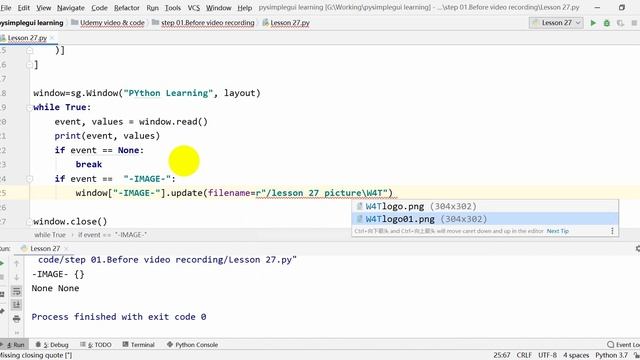This screenshot has height=360, width=640.
Task: Click the fold marker beside window.close()
Action: pos(29,222)
